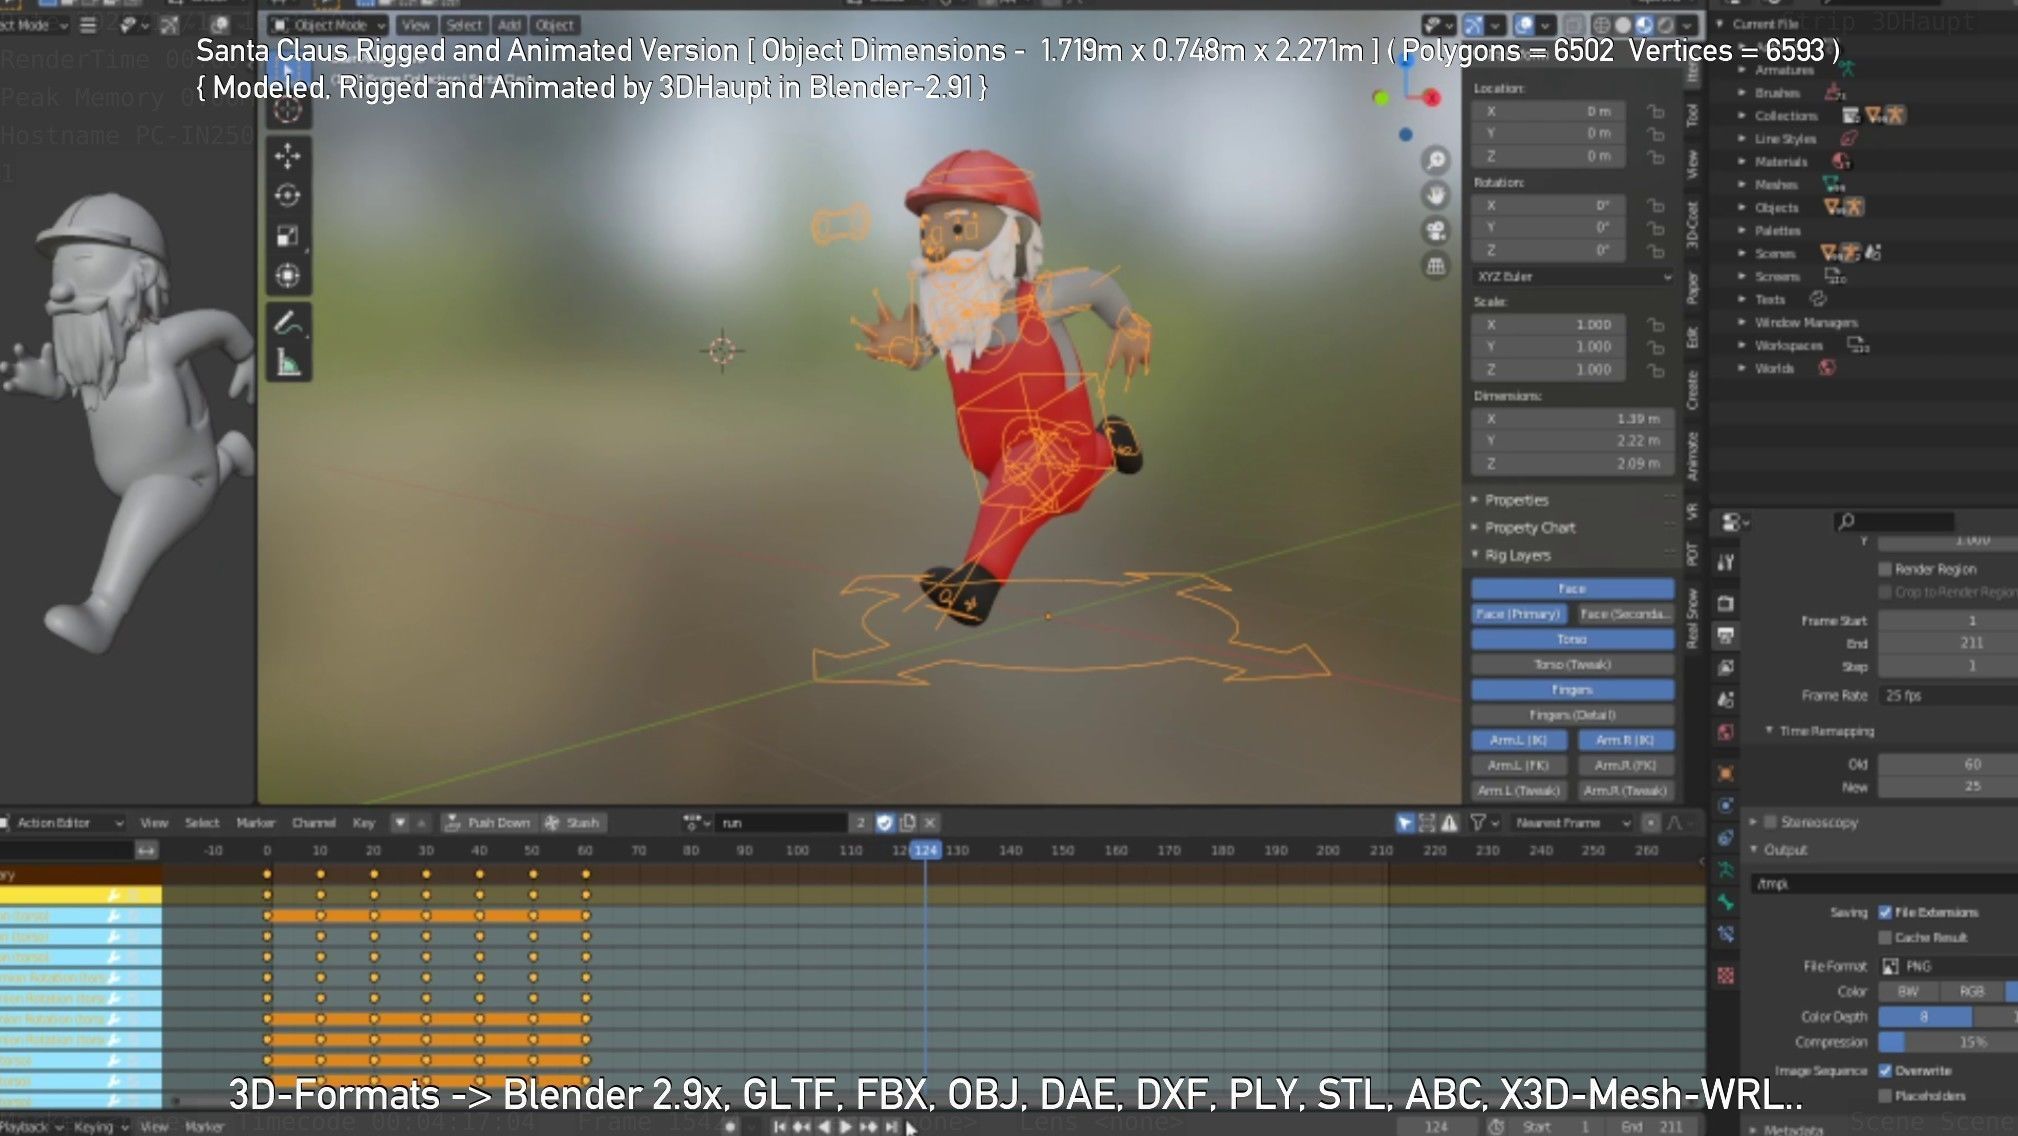Enable the Cache Result checkbox
The image size is (2018, 1136).
[1885, 937]
